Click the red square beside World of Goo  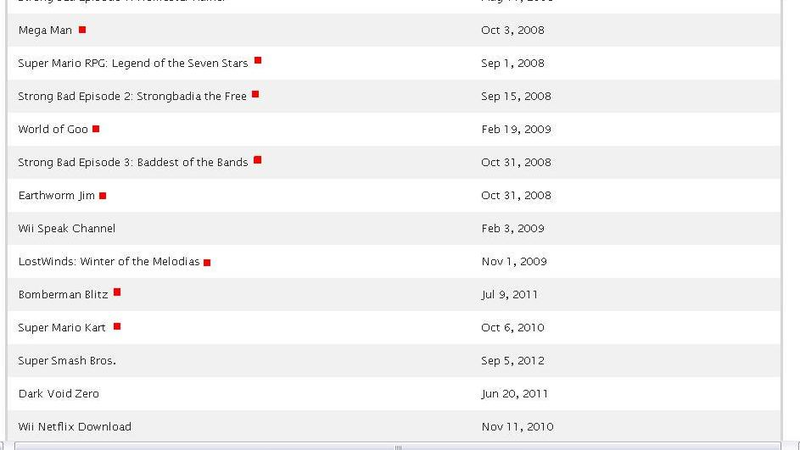(95, 129)
